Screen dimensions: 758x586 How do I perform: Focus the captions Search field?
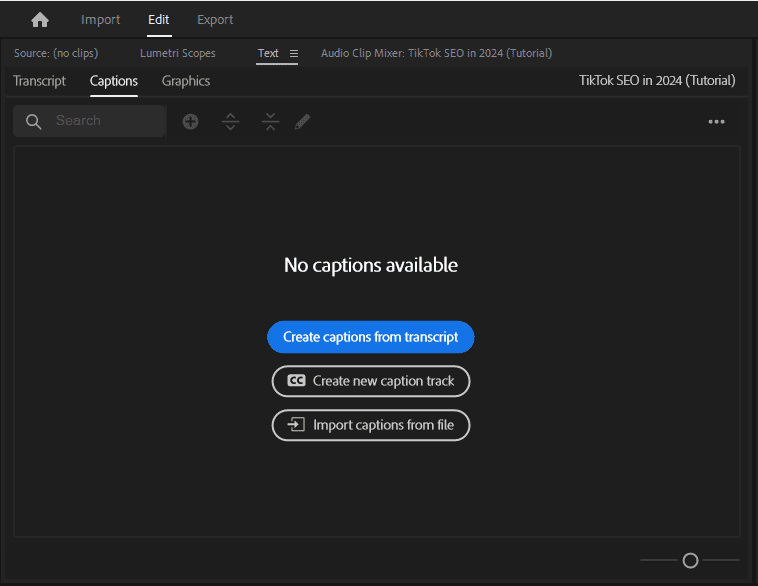89,121
